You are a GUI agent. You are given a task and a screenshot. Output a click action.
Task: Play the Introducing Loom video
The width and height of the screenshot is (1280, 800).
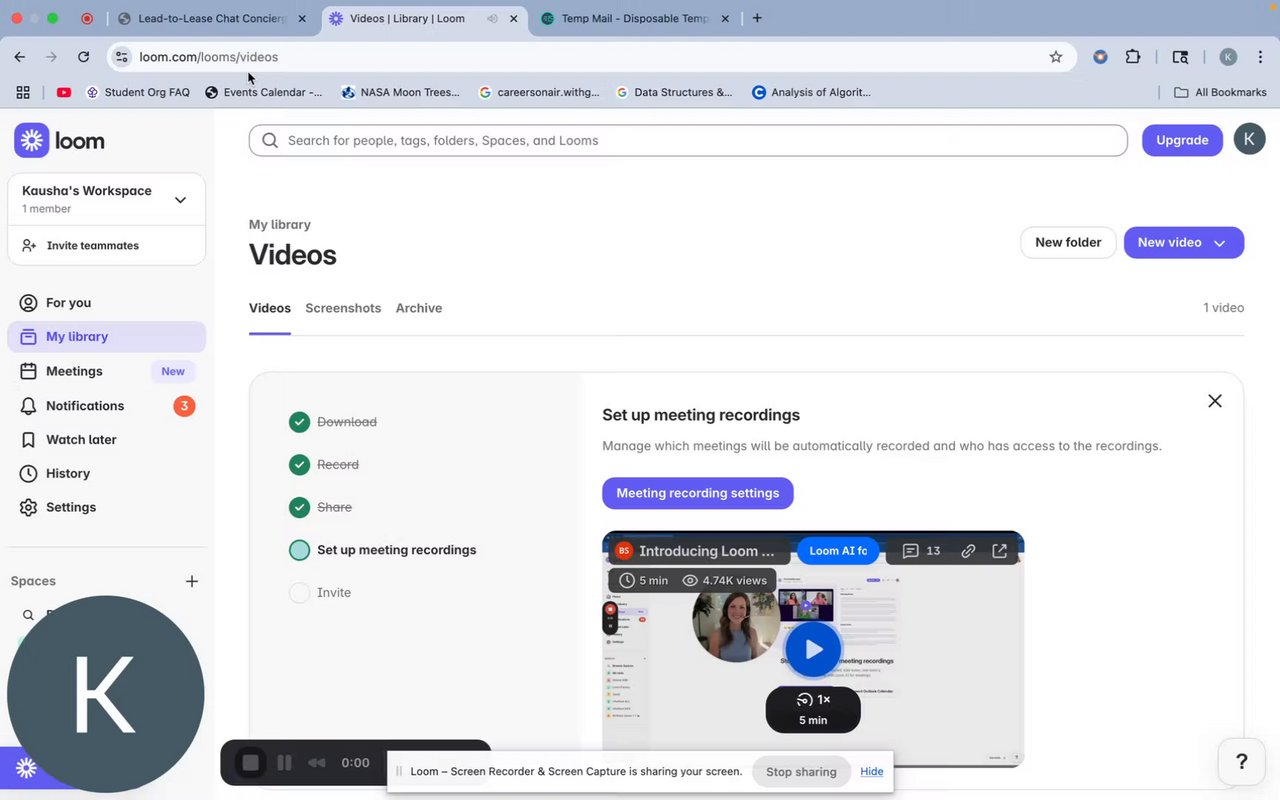813,650
